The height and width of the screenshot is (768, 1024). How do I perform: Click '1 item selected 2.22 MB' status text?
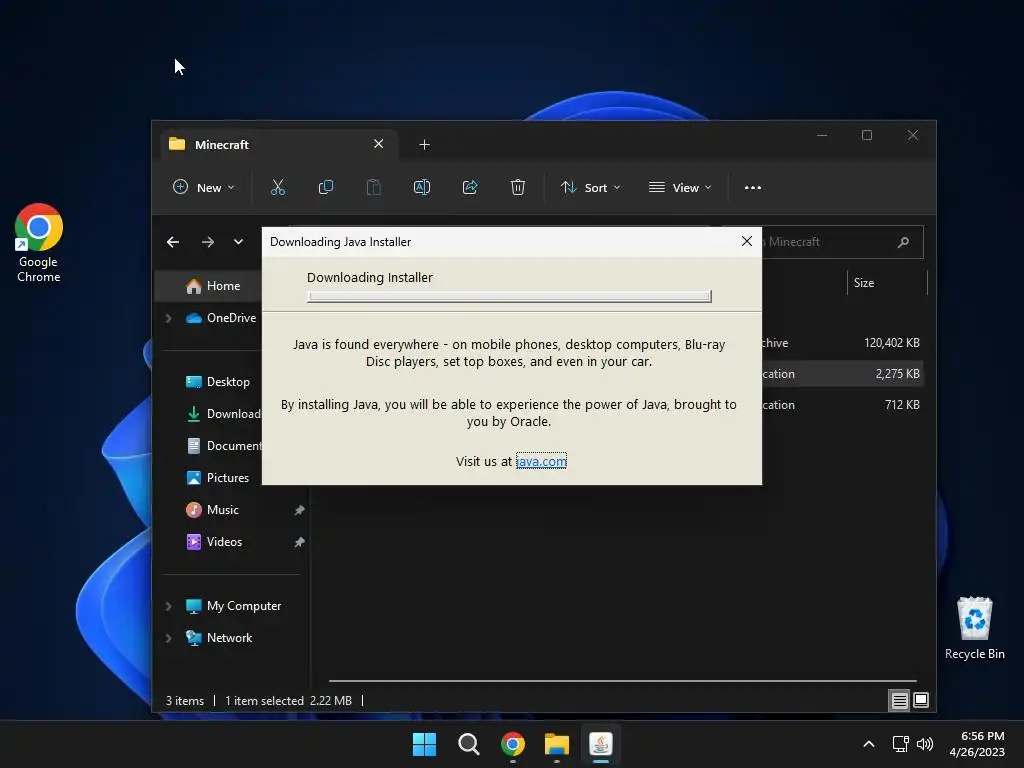pos(289,701)
